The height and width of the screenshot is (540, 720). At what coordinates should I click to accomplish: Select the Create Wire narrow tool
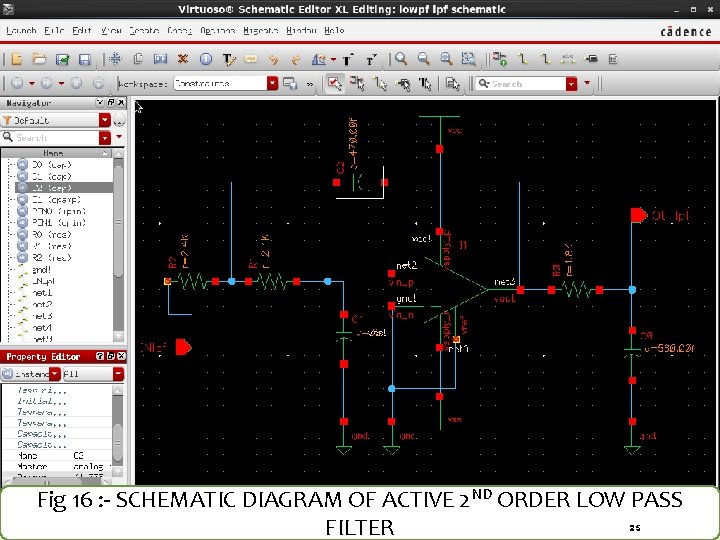[523, 59]
